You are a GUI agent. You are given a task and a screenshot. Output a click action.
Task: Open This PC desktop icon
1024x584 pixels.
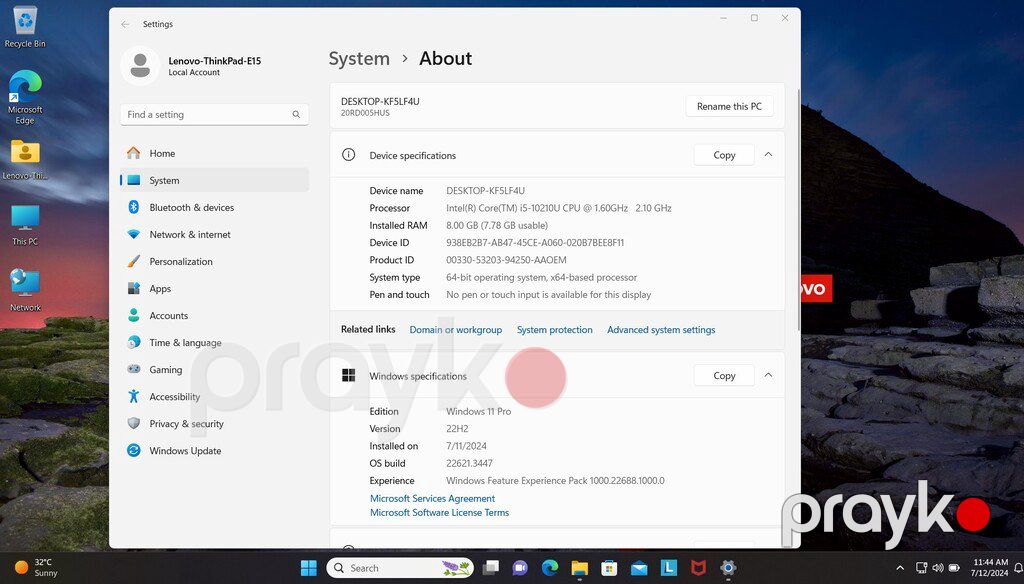25,225
